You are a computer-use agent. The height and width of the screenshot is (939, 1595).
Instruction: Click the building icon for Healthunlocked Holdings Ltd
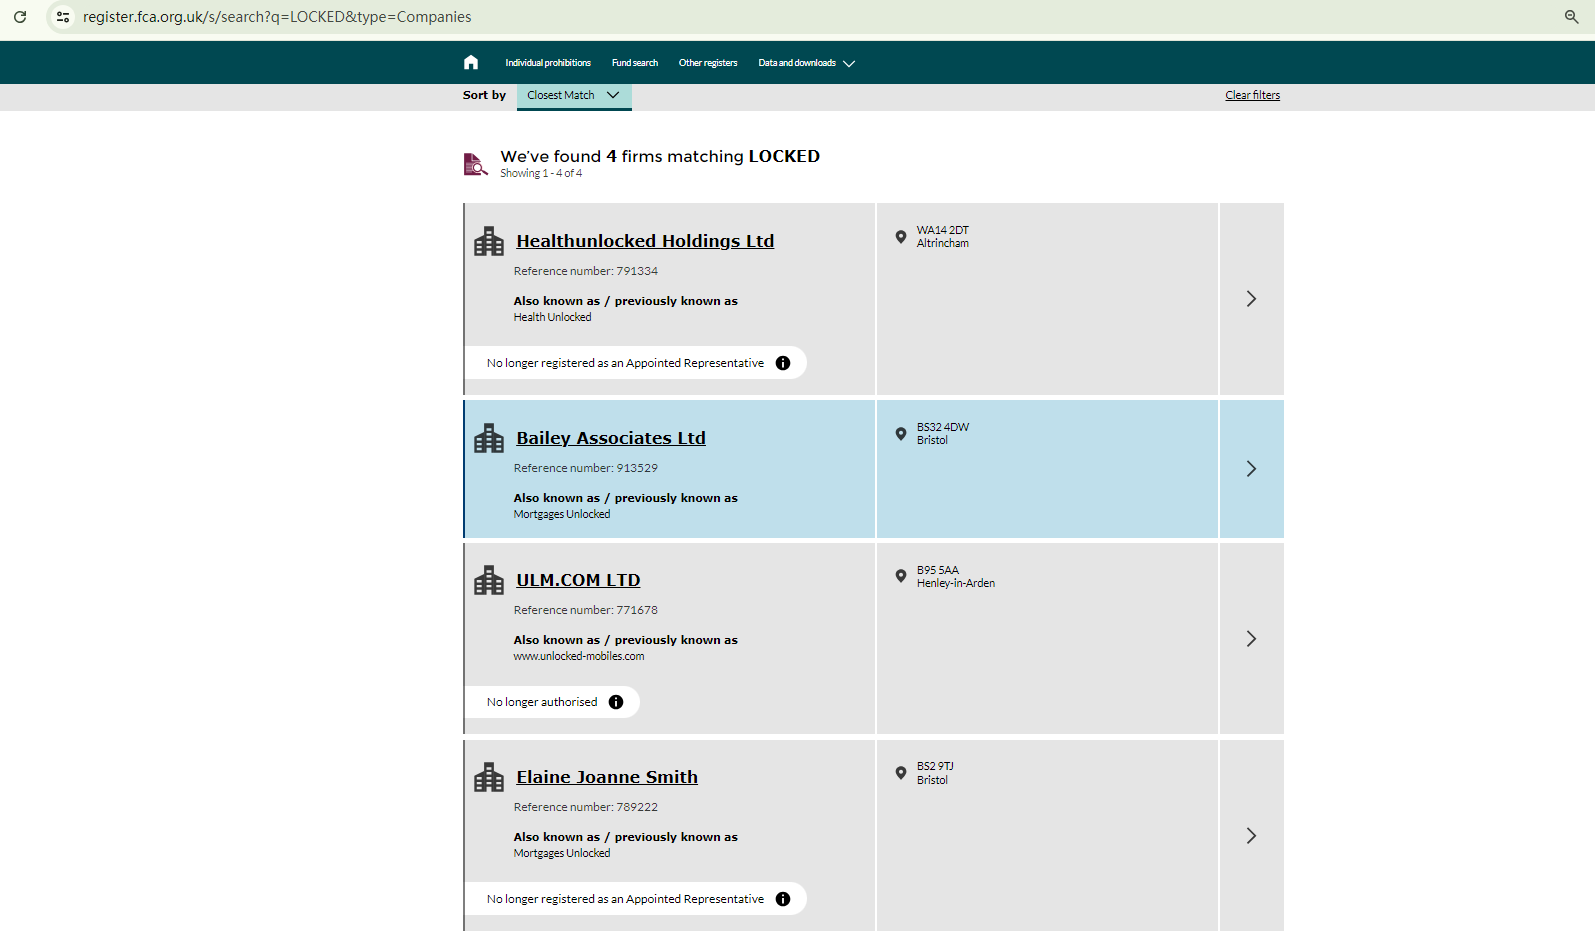pos(489,241)
